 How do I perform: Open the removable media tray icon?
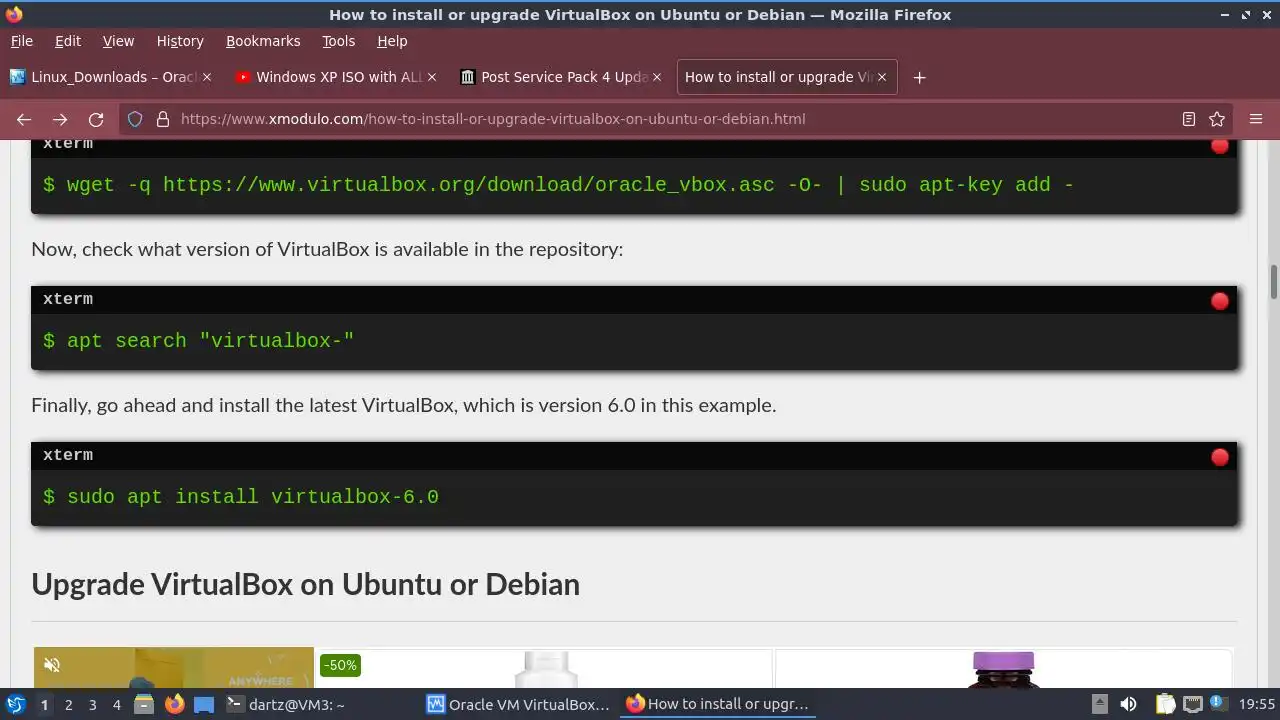pyautogui.click(x=1099, y=704)
